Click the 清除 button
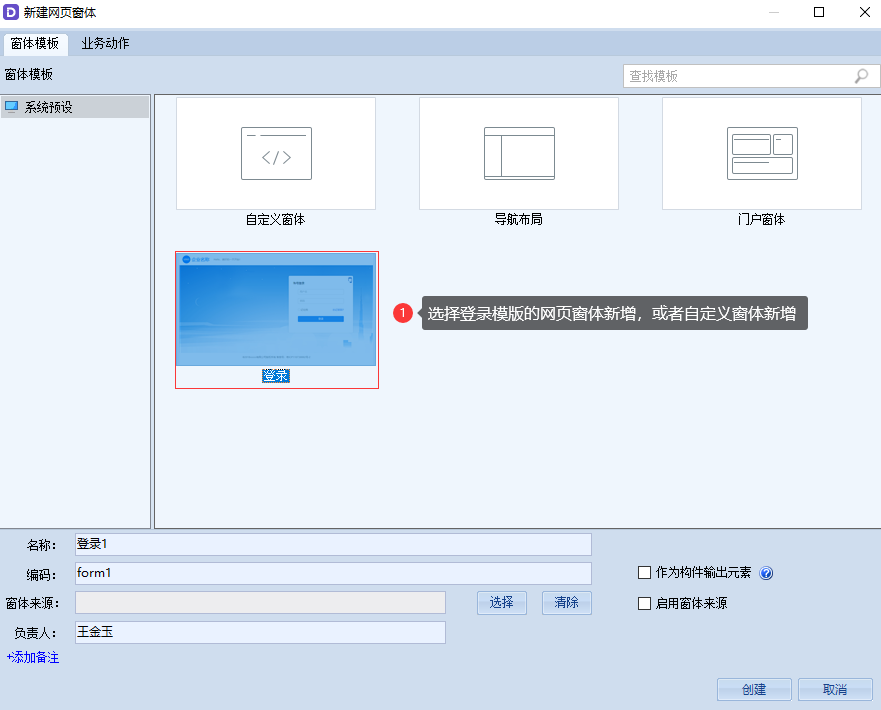Image resolution: width=881 pixels, height=710 pixels. coord(566,602)
